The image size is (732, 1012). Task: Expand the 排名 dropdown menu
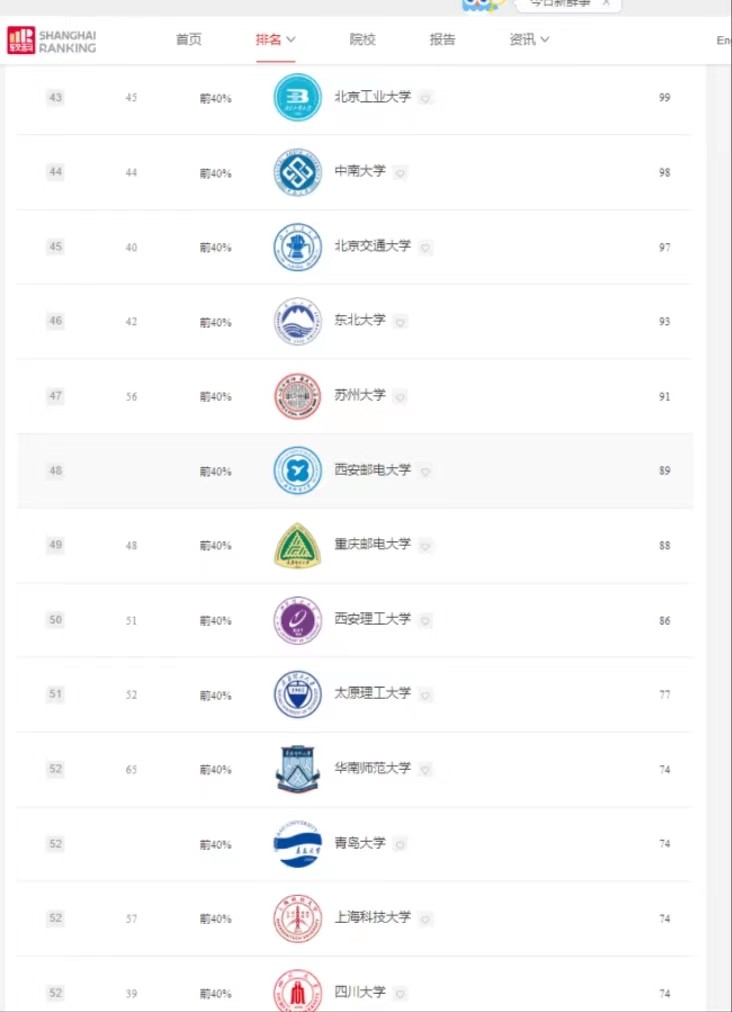click(275, 40)
